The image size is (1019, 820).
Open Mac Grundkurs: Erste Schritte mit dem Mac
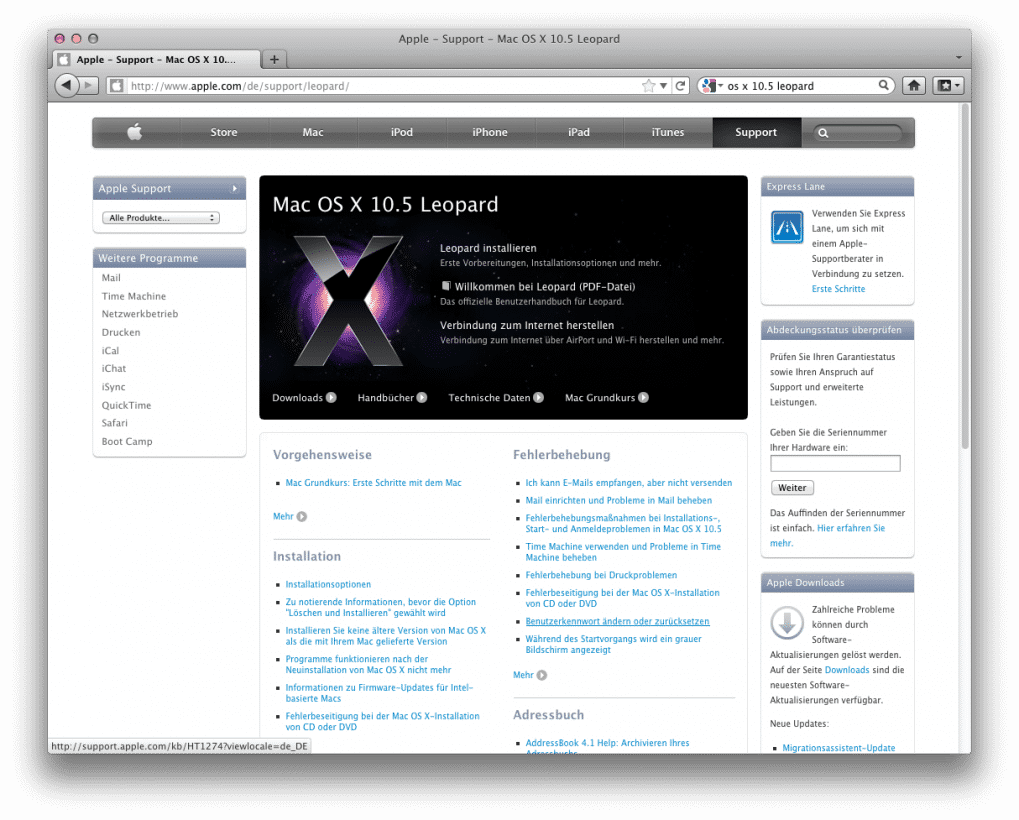click(374, 483)
